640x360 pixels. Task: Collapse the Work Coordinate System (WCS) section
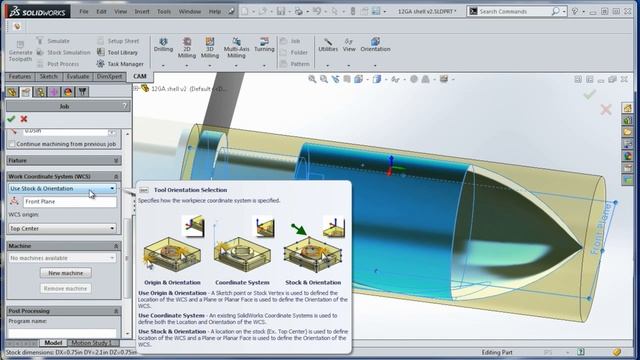coord(116,176)
